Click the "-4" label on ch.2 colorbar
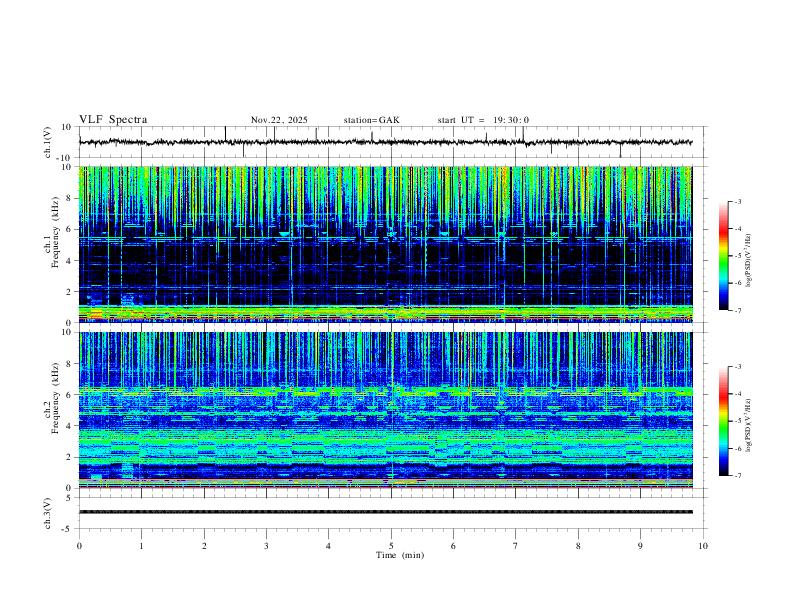 (x=737, y=394)
